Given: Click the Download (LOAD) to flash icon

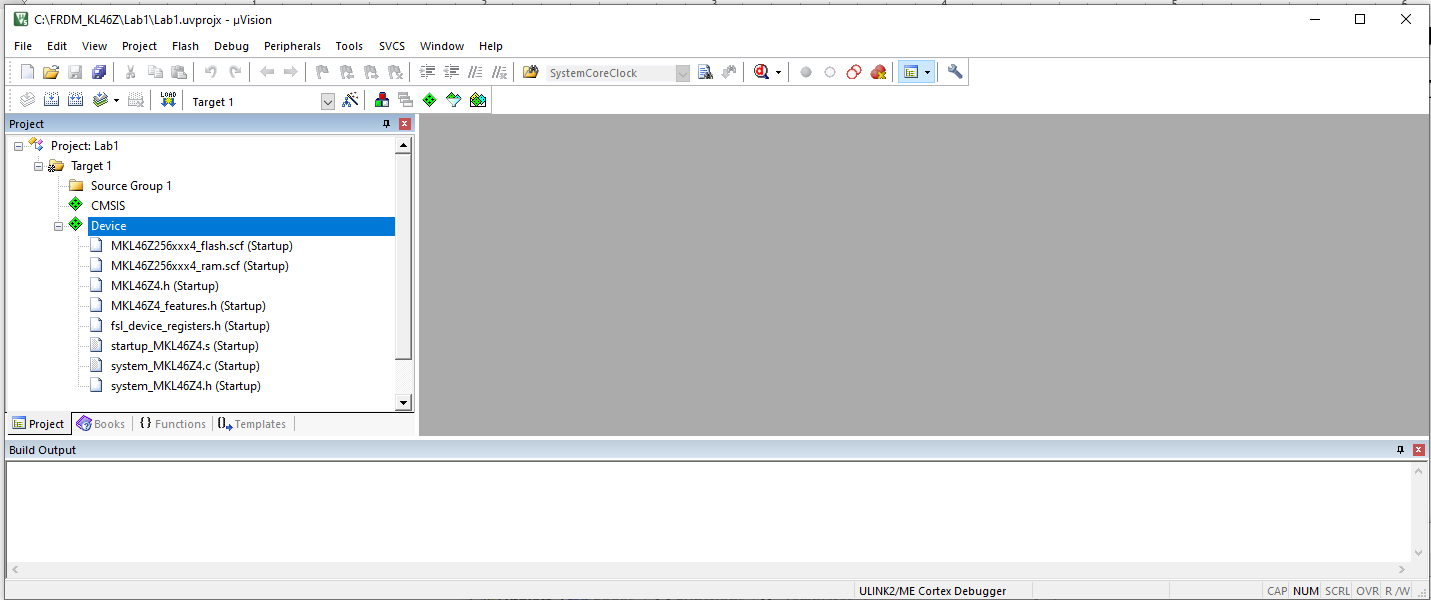Looking at the screenshot, I should tap(168, 100).
